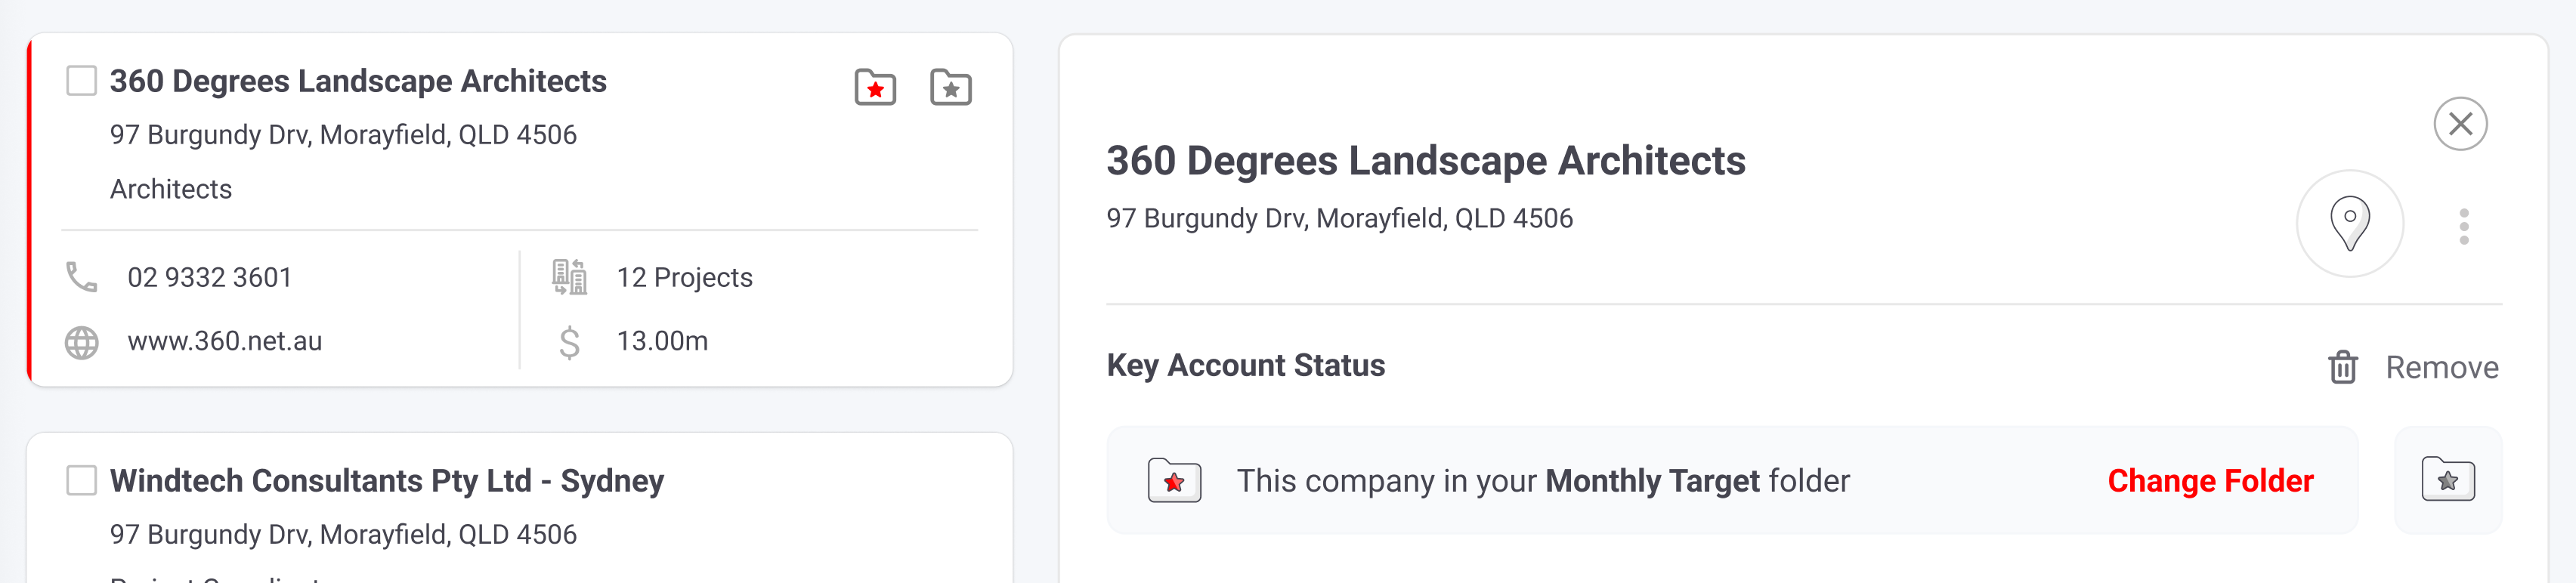Click the red star folder icon on 360 Degrees card
This screenshot has height=583, width=2576.
(875, 88)
